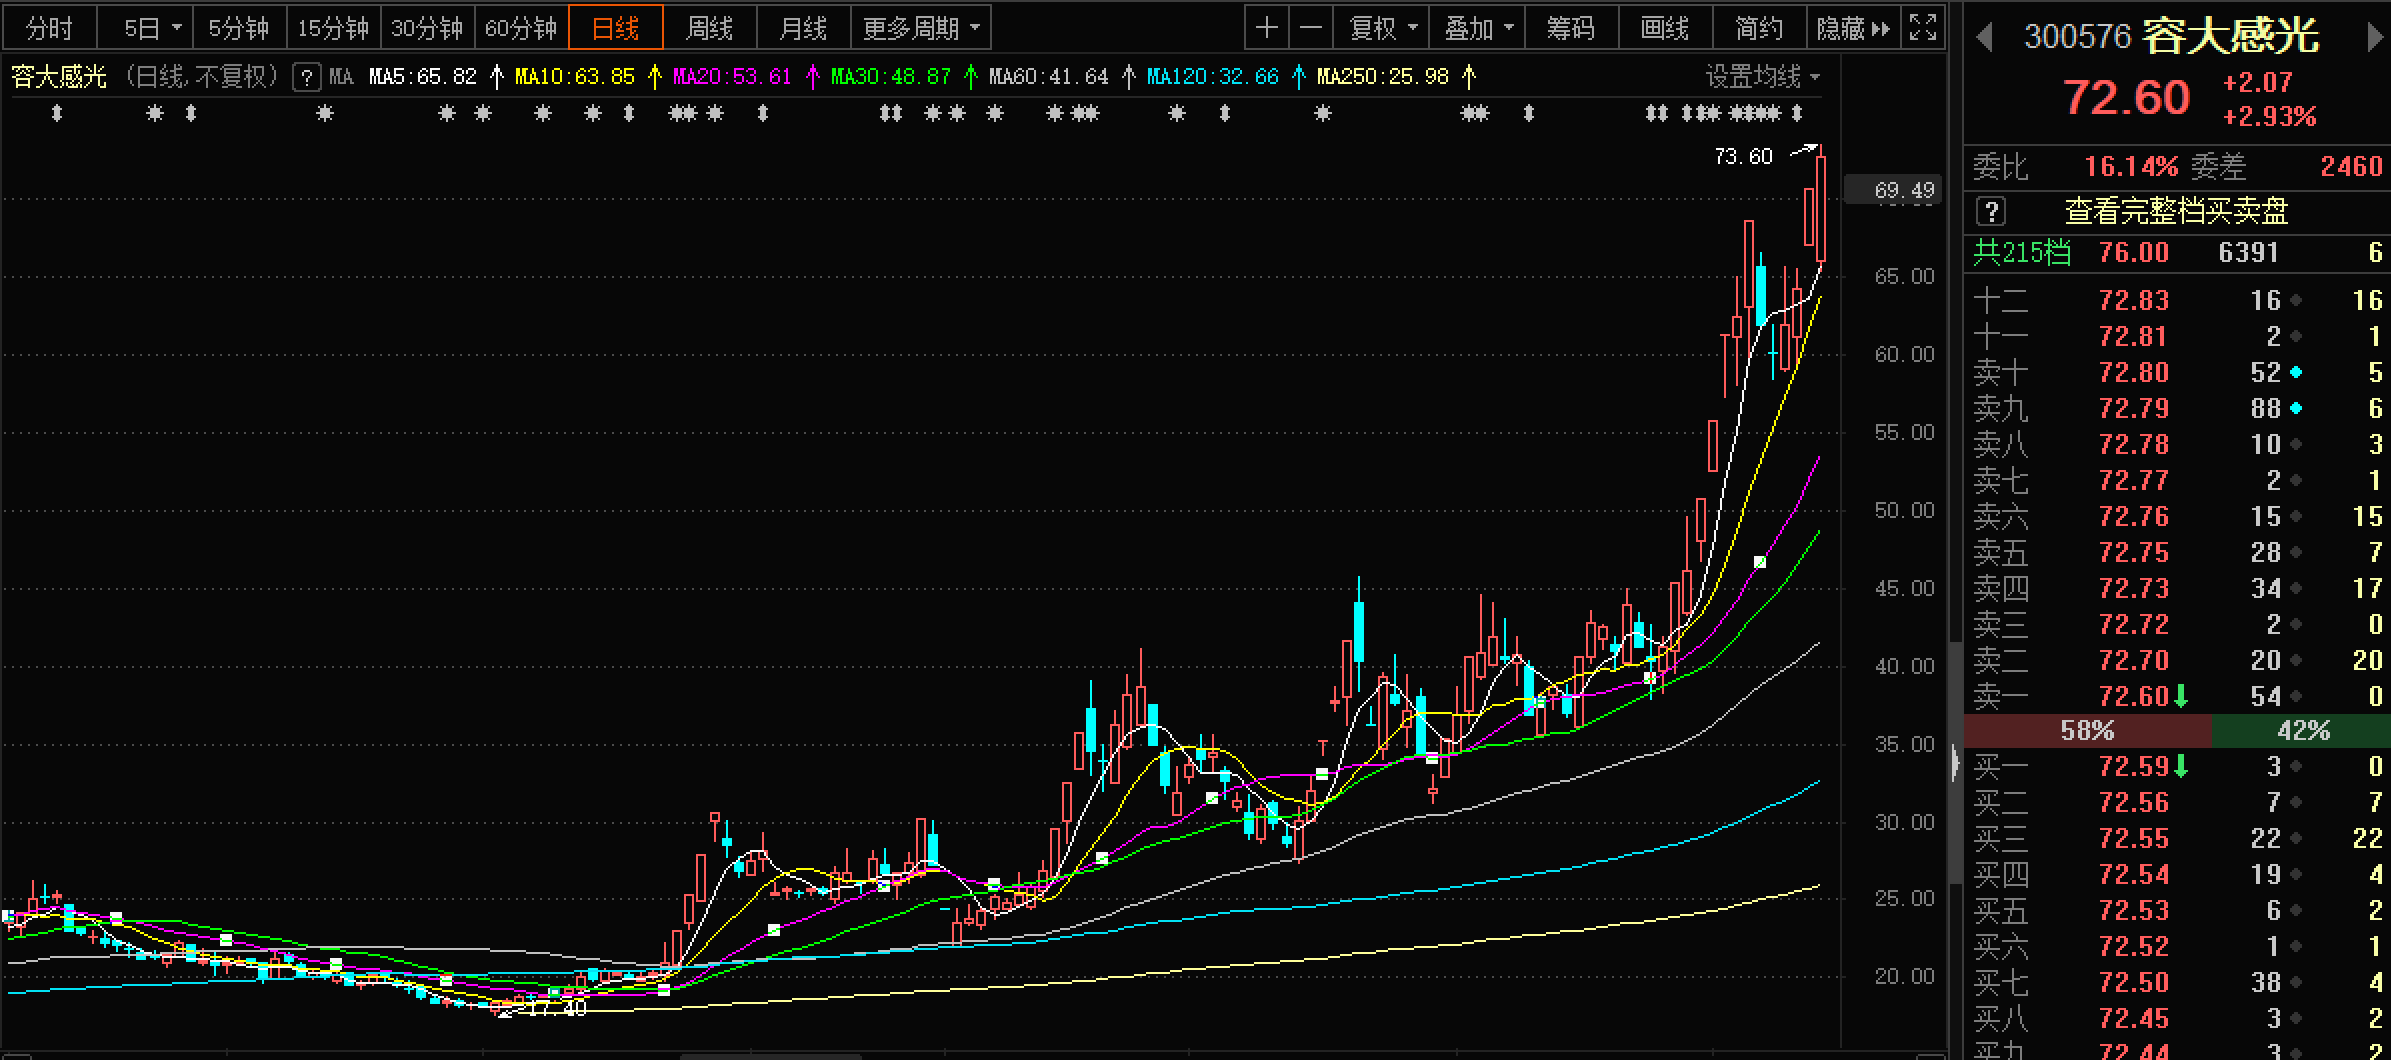This screenshot has height=1060, width=2391.
Task: Switch to 月线 monthly chart
Action: click(804, 28)
